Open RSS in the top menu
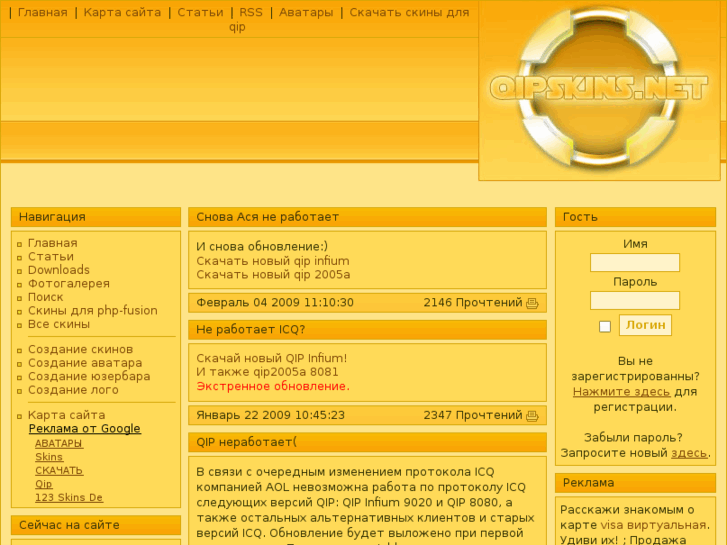The width and height of the screenshot is (727, 545). tap(251, 13)
